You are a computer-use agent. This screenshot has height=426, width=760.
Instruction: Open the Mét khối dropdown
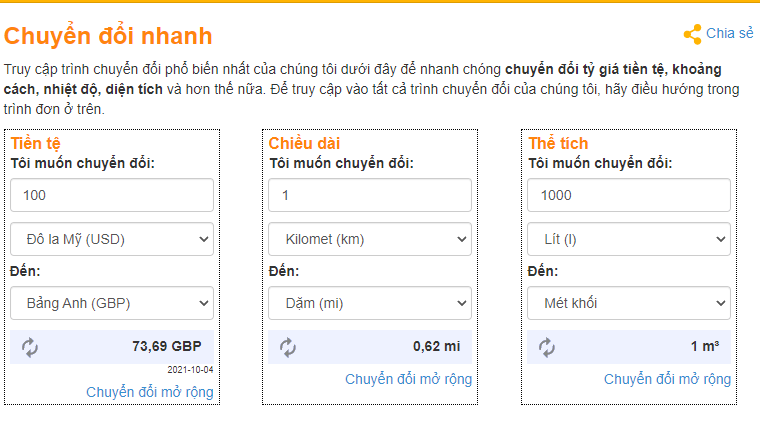pos(629,302)
